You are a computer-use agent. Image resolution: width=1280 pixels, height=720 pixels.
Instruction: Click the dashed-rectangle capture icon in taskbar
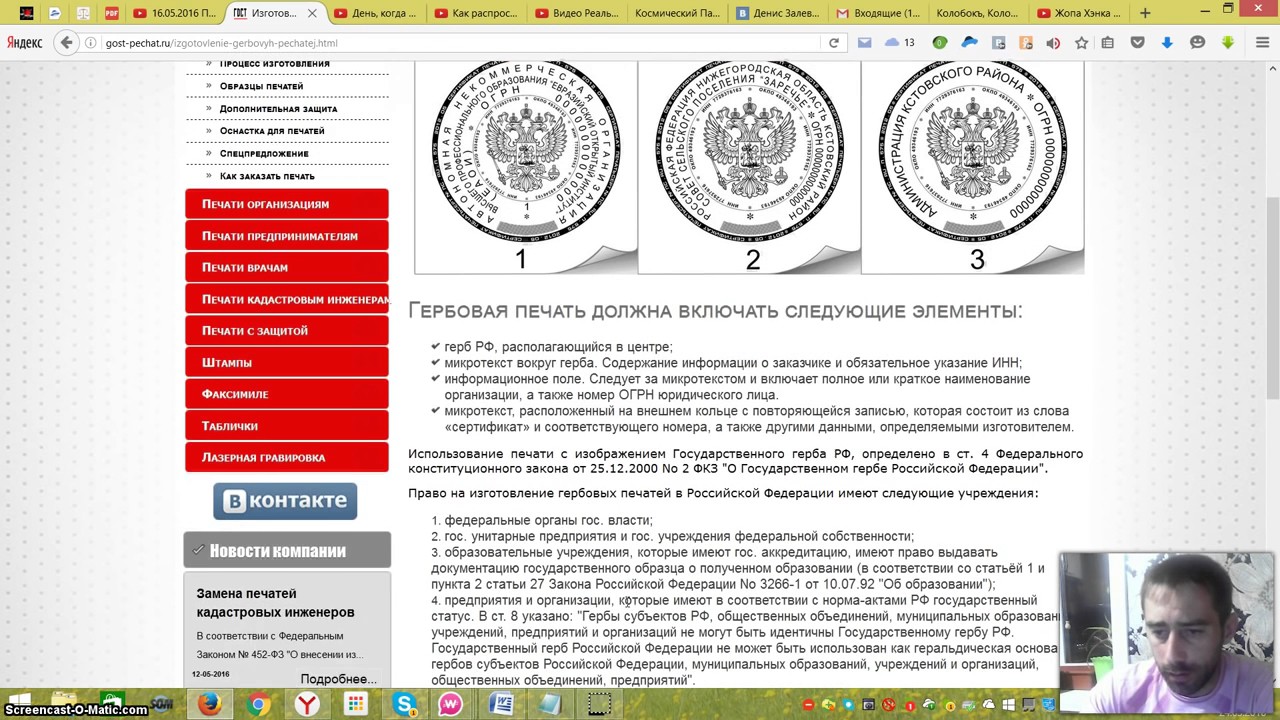599,705
